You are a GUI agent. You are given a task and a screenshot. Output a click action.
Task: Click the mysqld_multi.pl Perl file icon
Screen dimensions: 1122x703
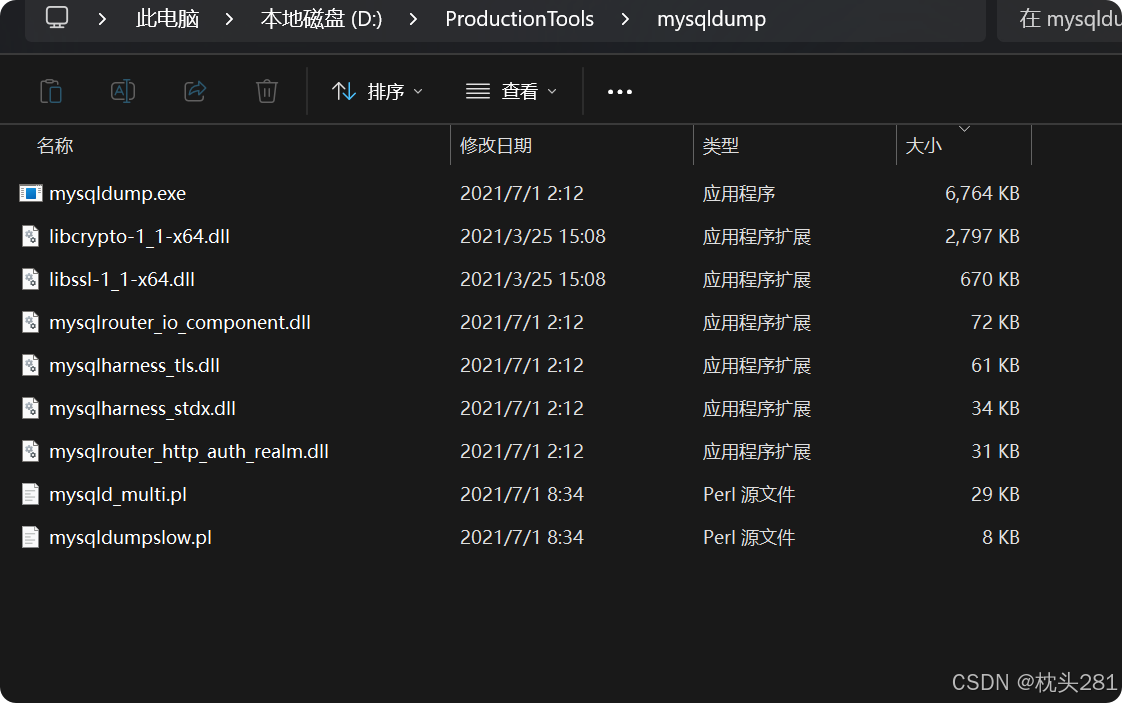point(30,494)
